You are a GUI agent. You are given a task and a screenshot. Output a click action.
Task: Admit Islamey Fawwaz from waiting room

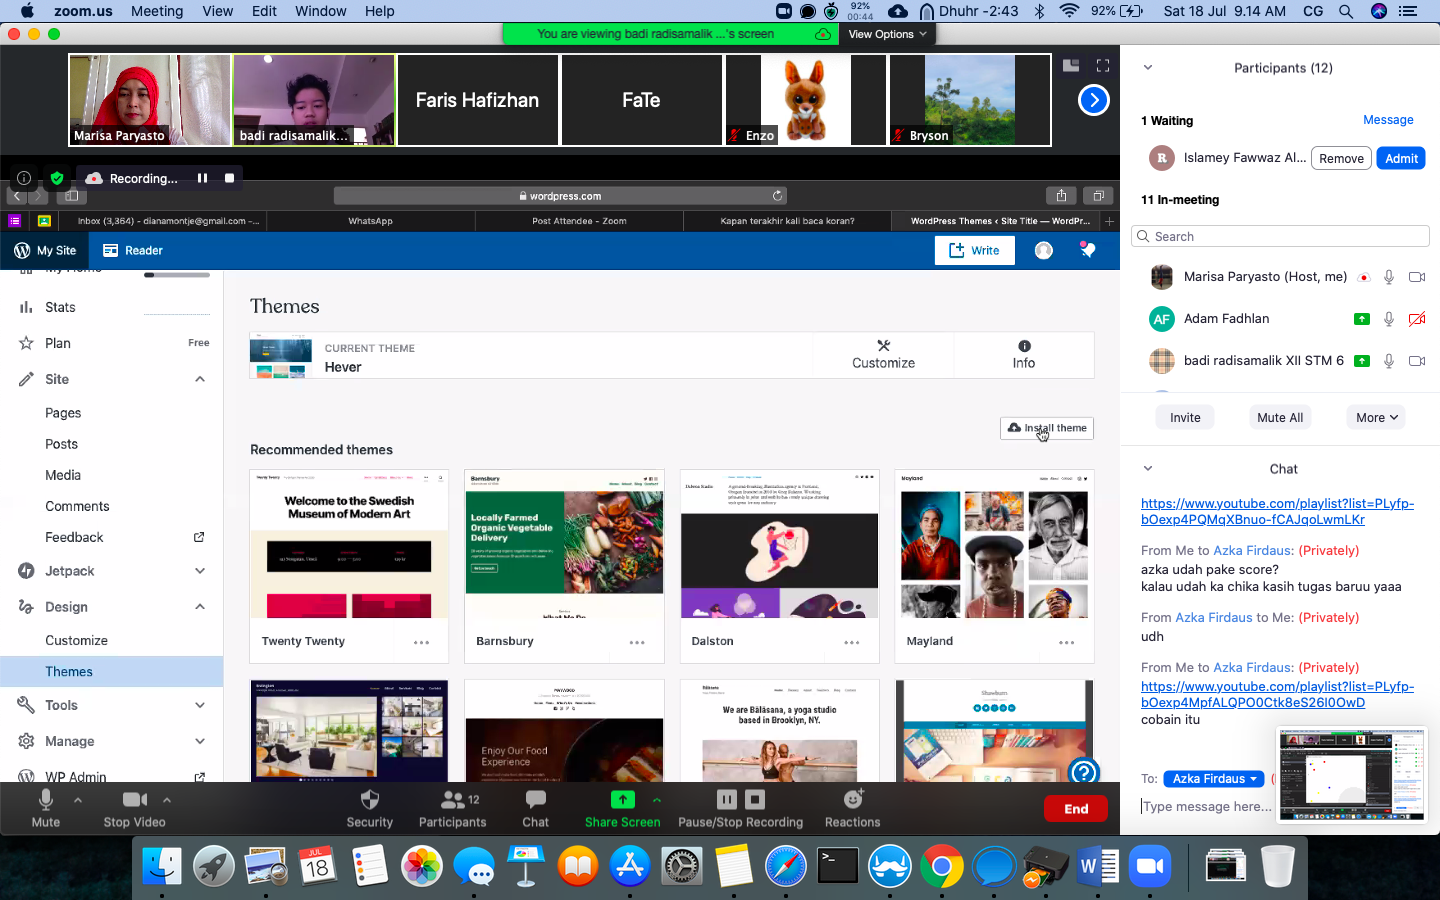coord(1401,158)
